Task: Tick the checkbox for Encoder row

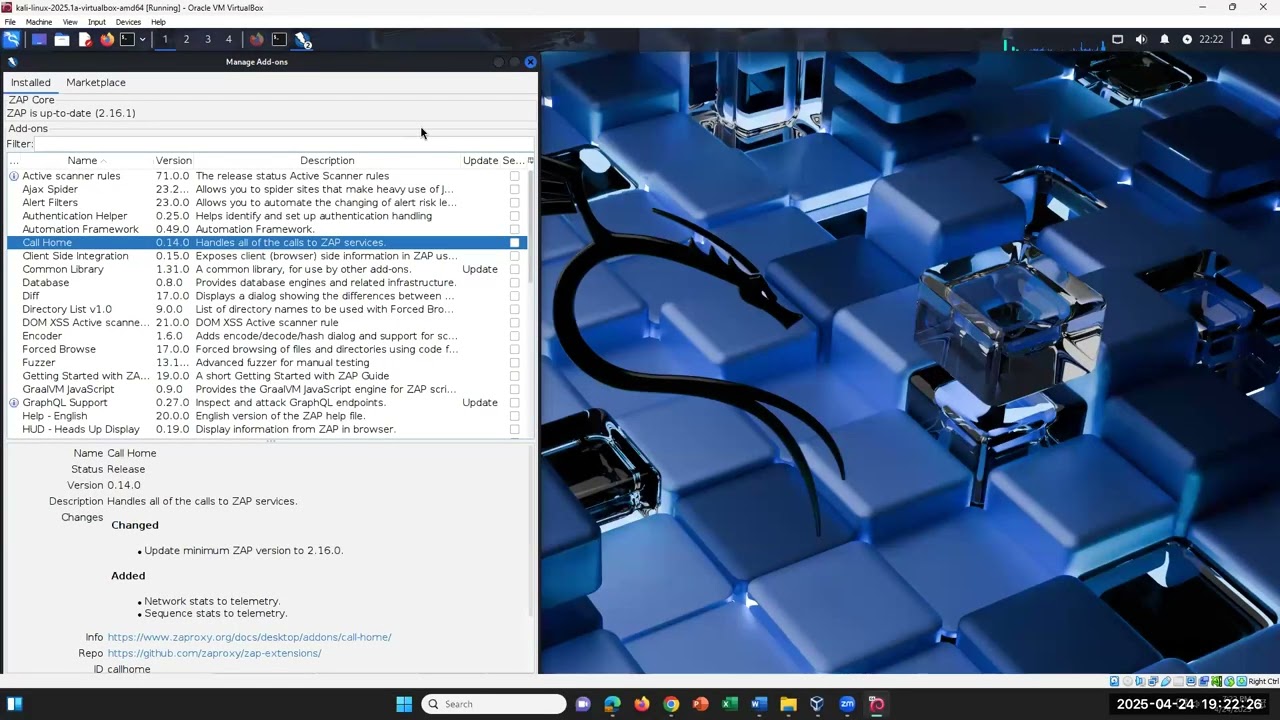Action: click(515, 336)
